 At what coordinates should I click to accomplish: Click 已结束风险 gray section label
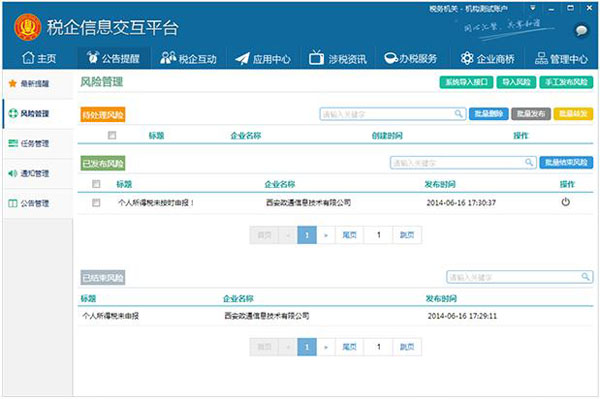click(x=103, y=277)
